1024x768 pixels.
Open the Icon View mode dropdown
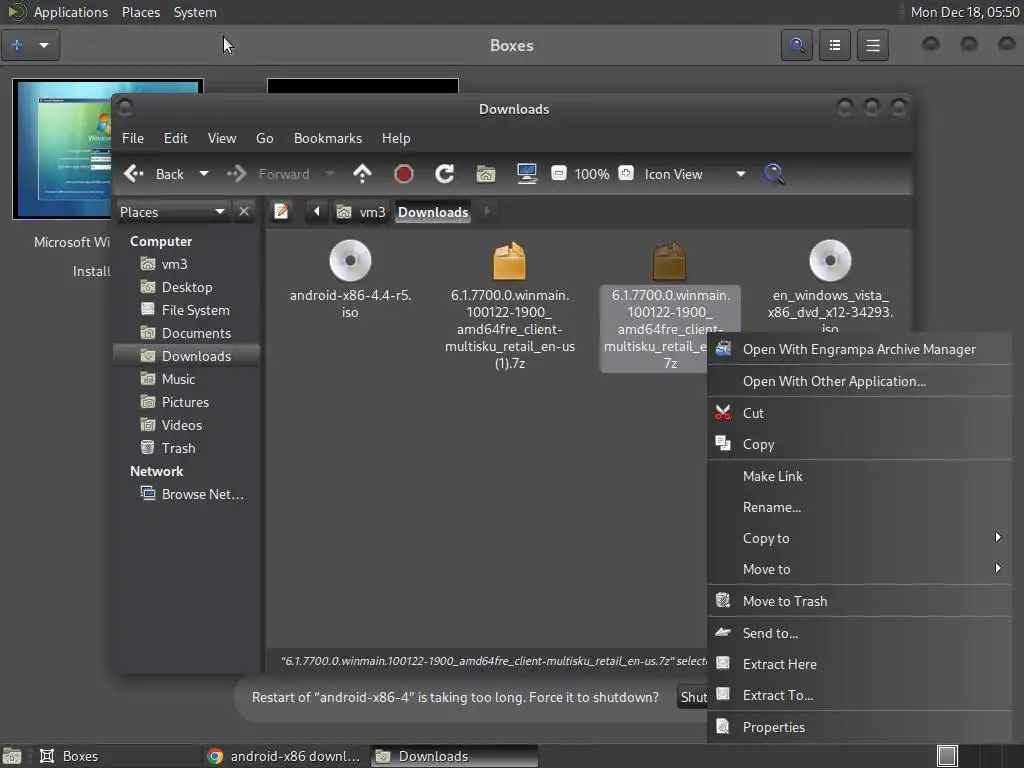[695, 174]
